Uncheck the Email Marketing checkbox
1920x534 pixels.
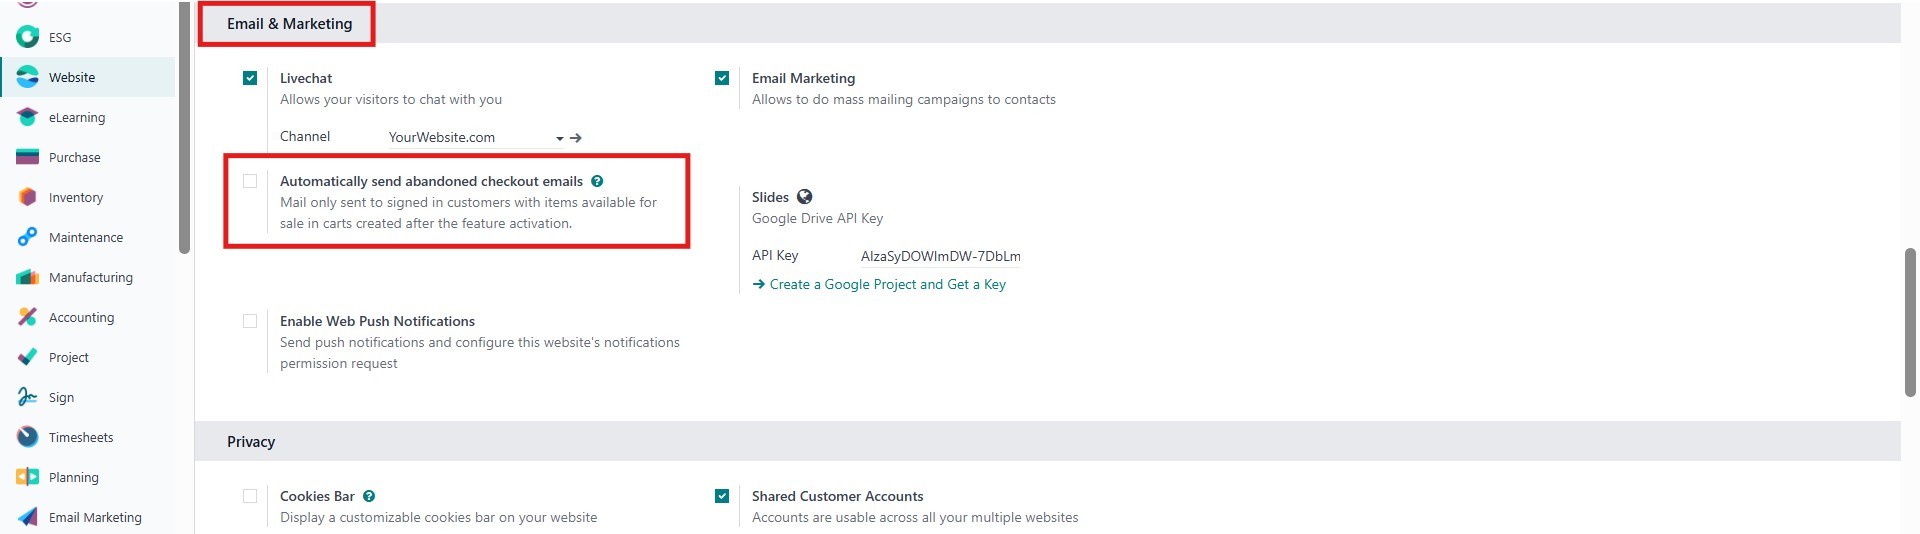[722, 78]
